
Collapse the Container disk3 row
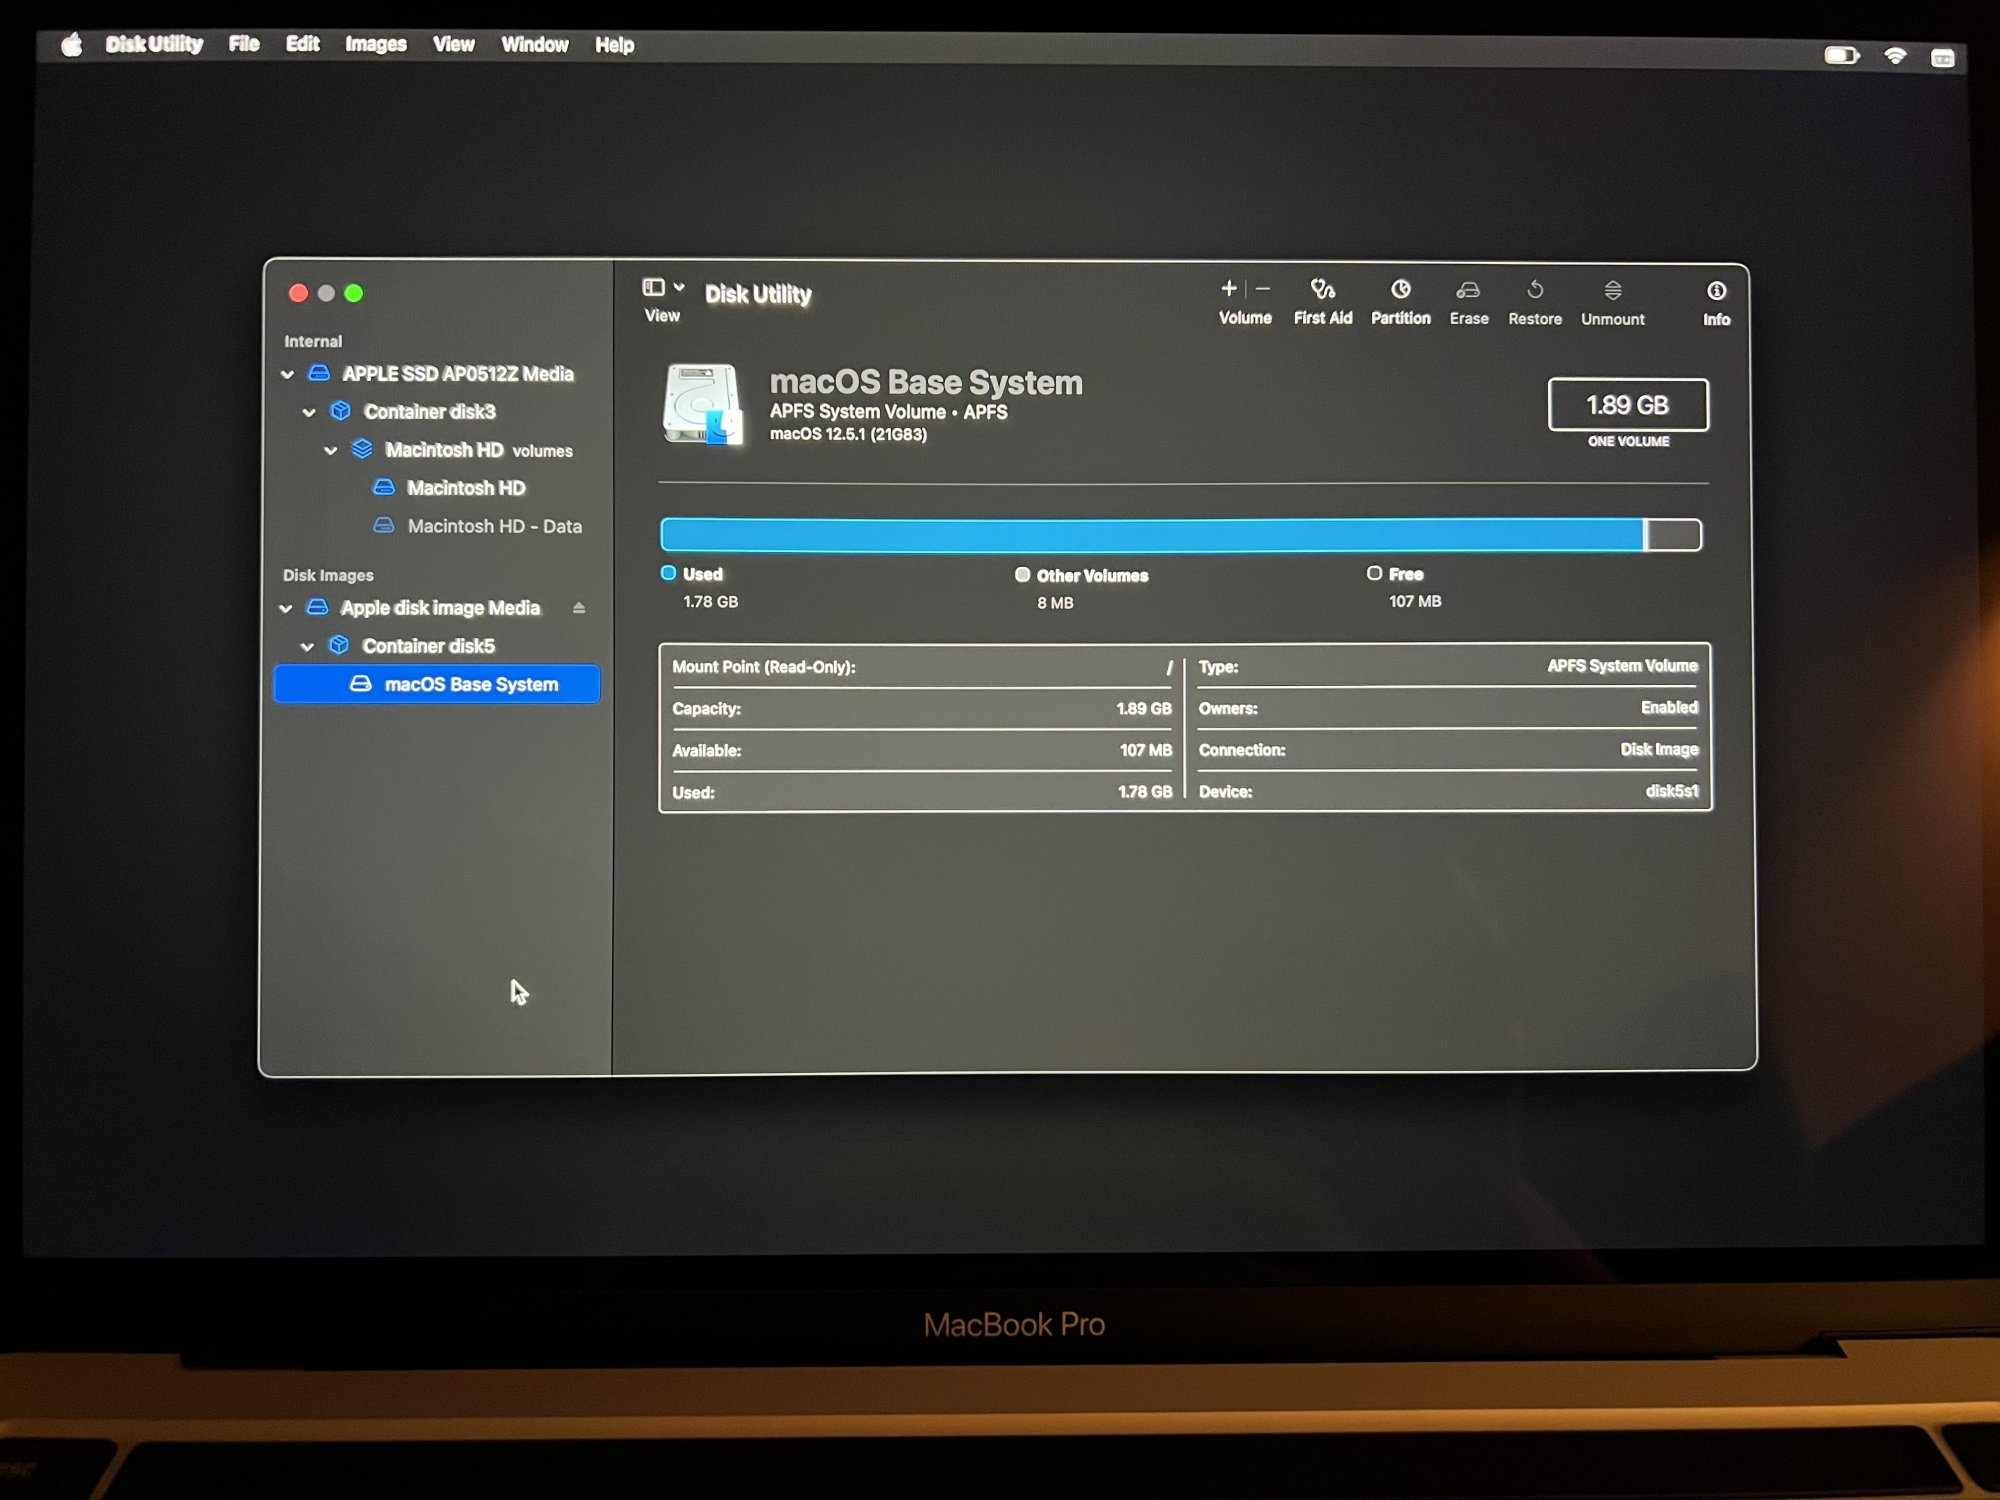(x=309, y=412)
